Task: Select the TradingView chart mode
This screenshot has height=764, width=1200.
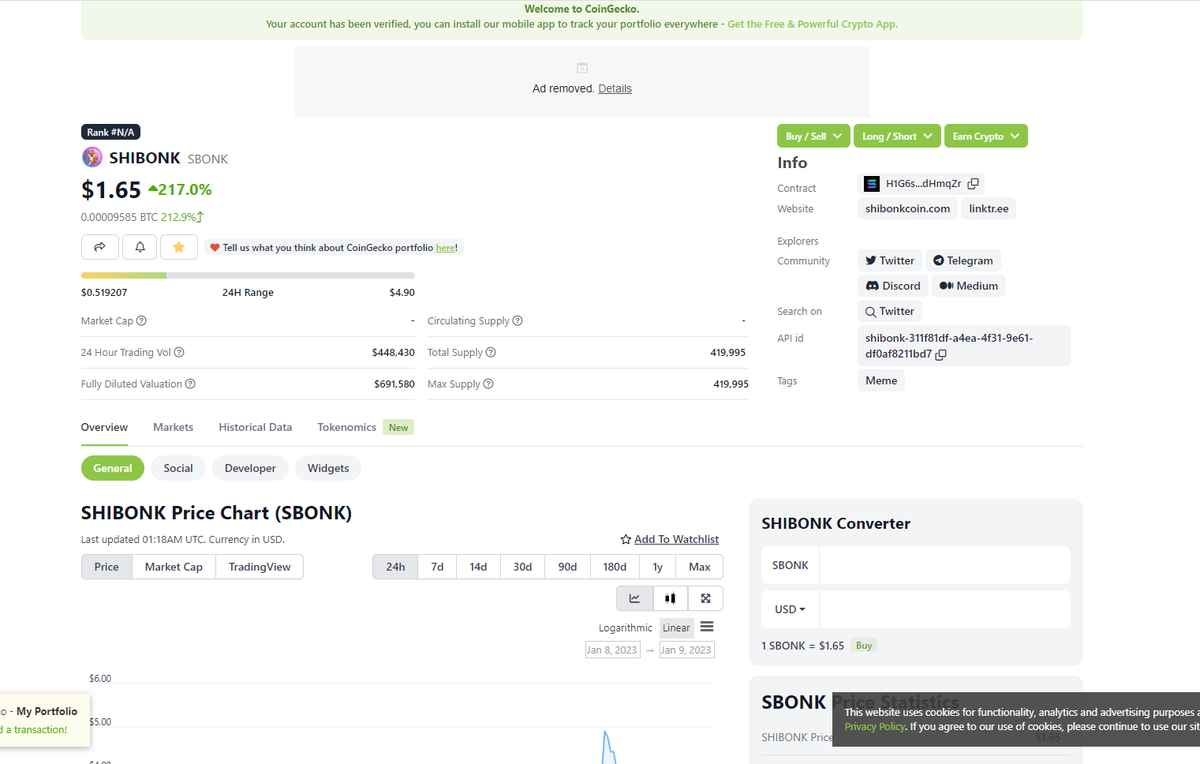Action: click(x=259, y=567)
